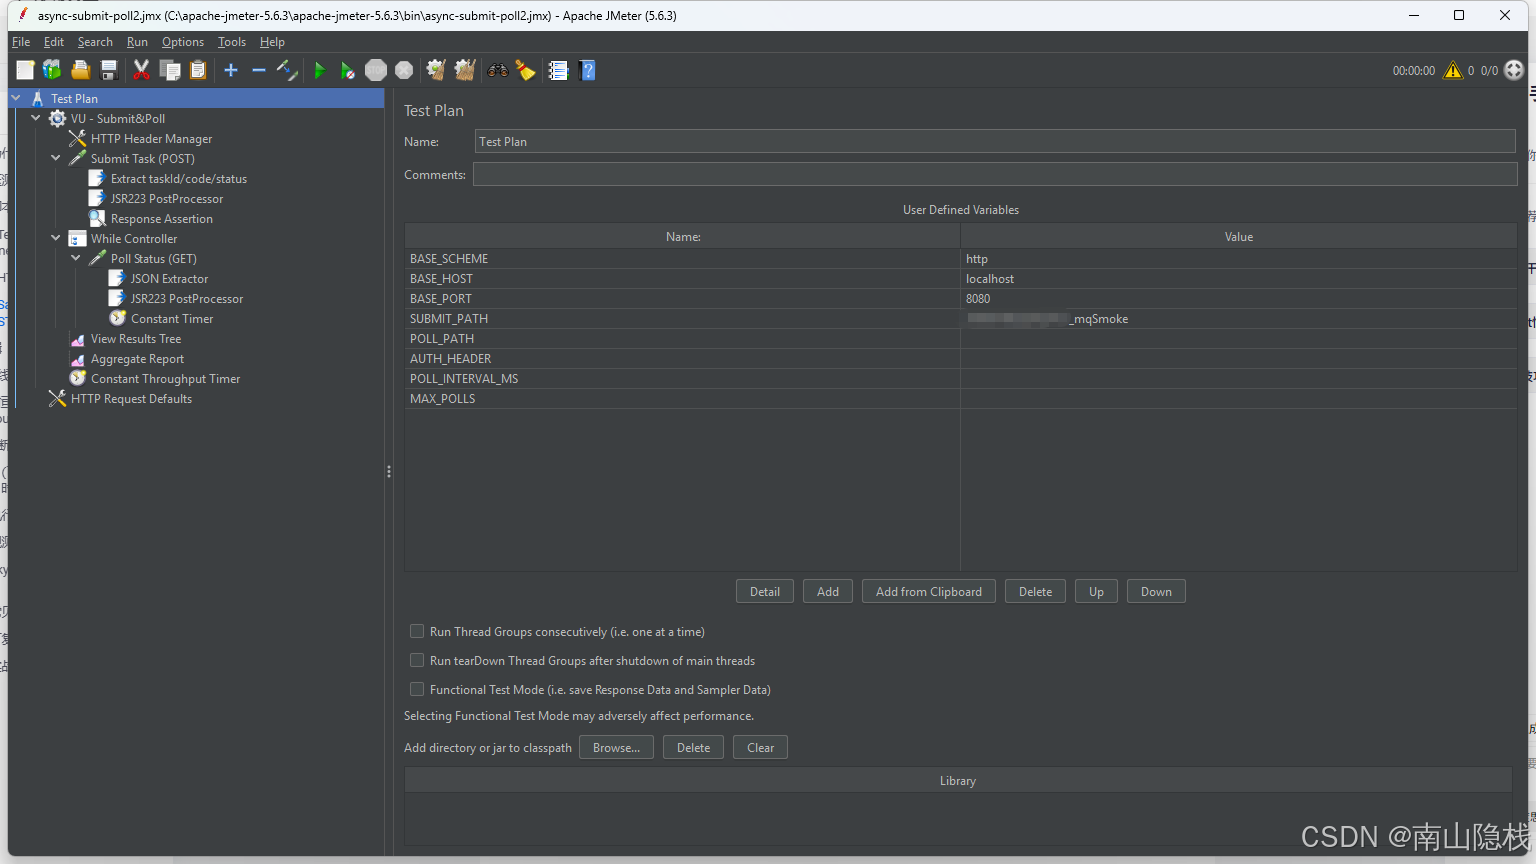The height and width of the screenshot is (864, 1536).
Task: Open the Options menu
Action: pyautogui.click(x=183, y=42)
